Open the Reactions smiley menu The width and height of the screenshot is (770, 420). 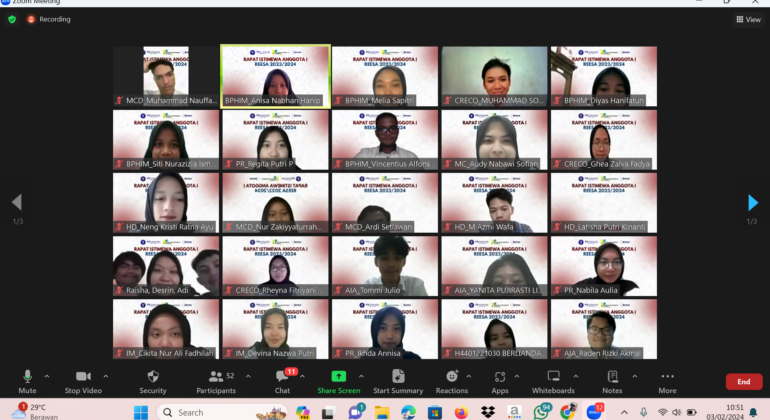tap(452, 382)
